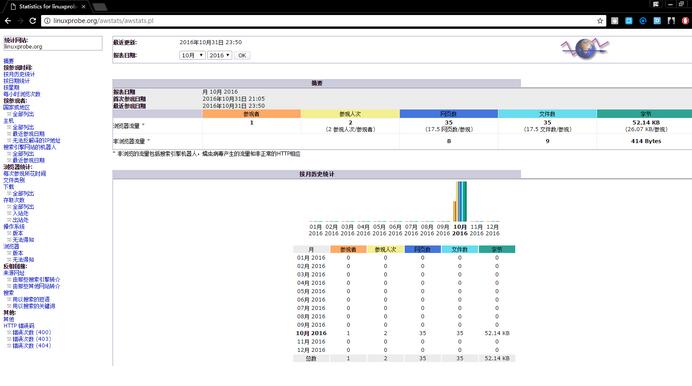Open 无法得知 under 操作系统

(23, 240)
